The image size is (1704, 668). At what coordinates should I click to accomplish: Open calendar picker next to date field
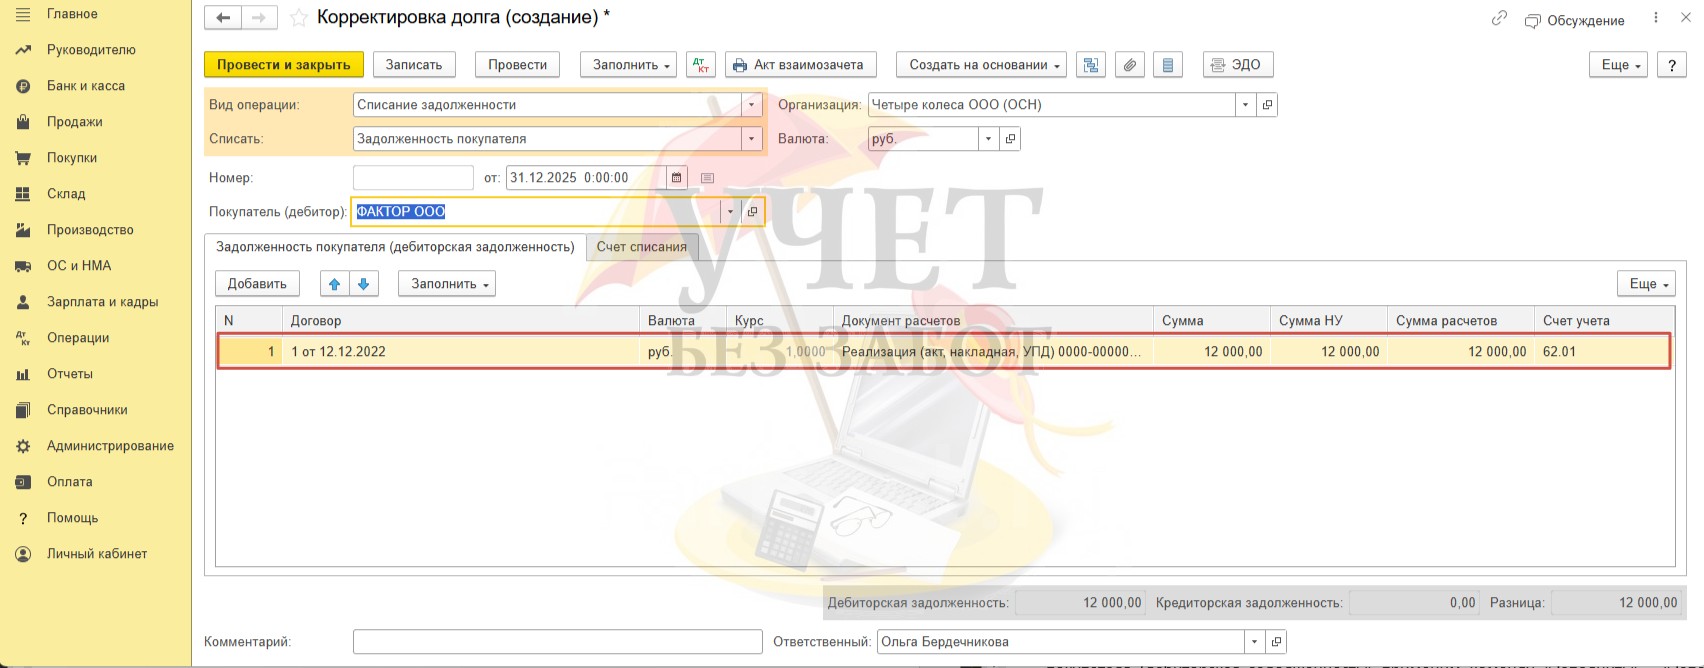coord(677,178)
